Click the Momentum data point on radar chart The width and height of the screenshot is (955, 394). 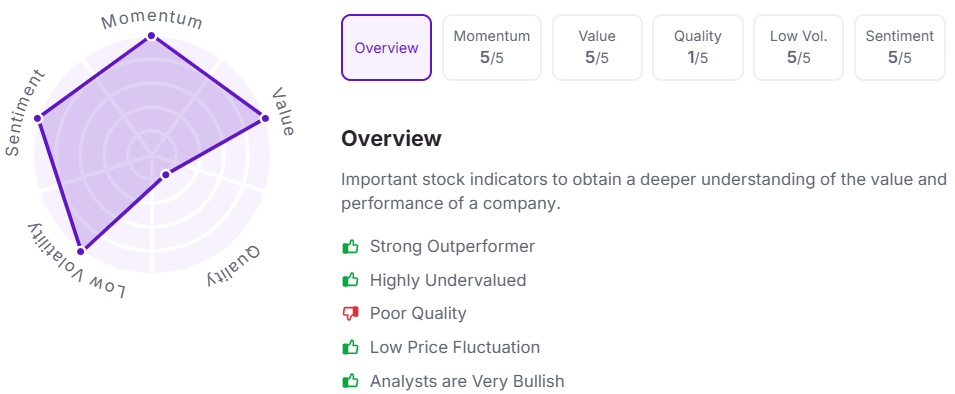point(151,37)
